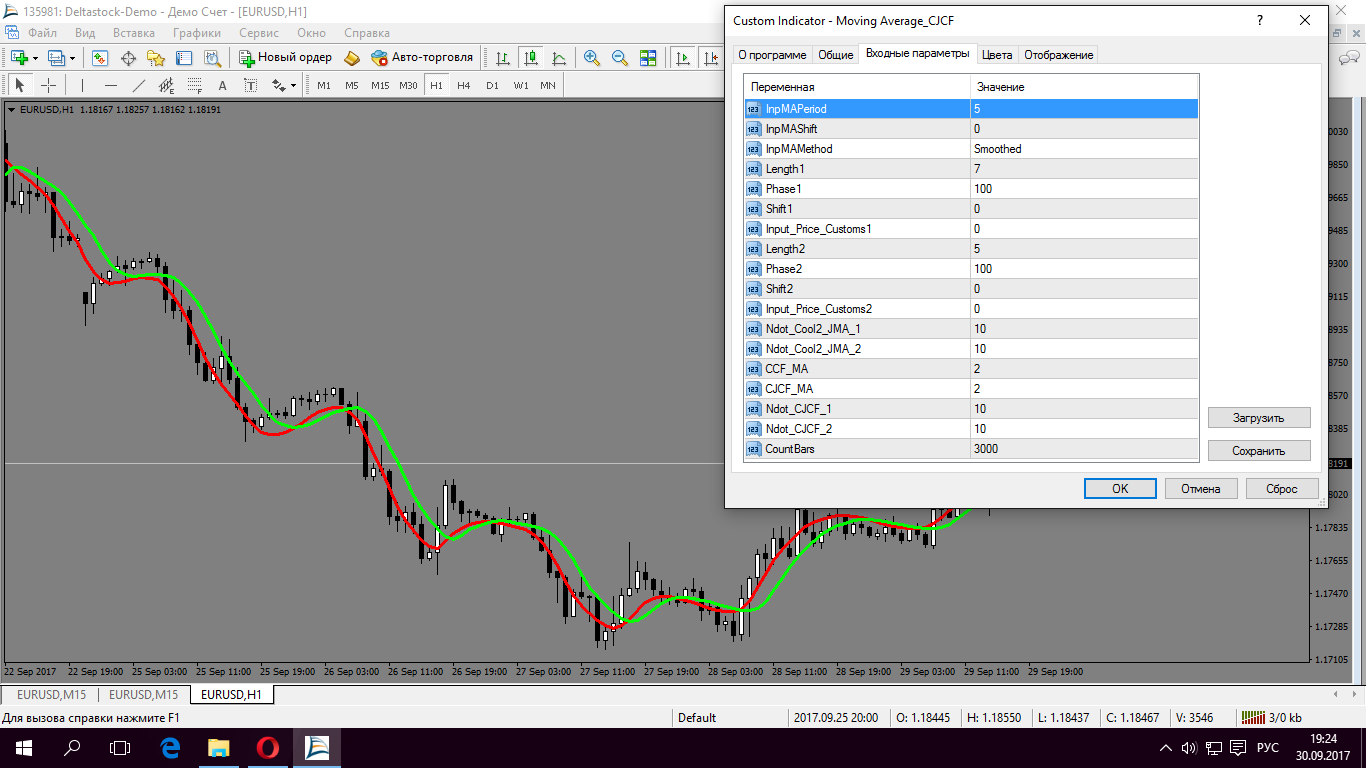Open Opera browser from the taskbar
The height and width of the screenshot is (768, 1366).
[x=267, y=747]
